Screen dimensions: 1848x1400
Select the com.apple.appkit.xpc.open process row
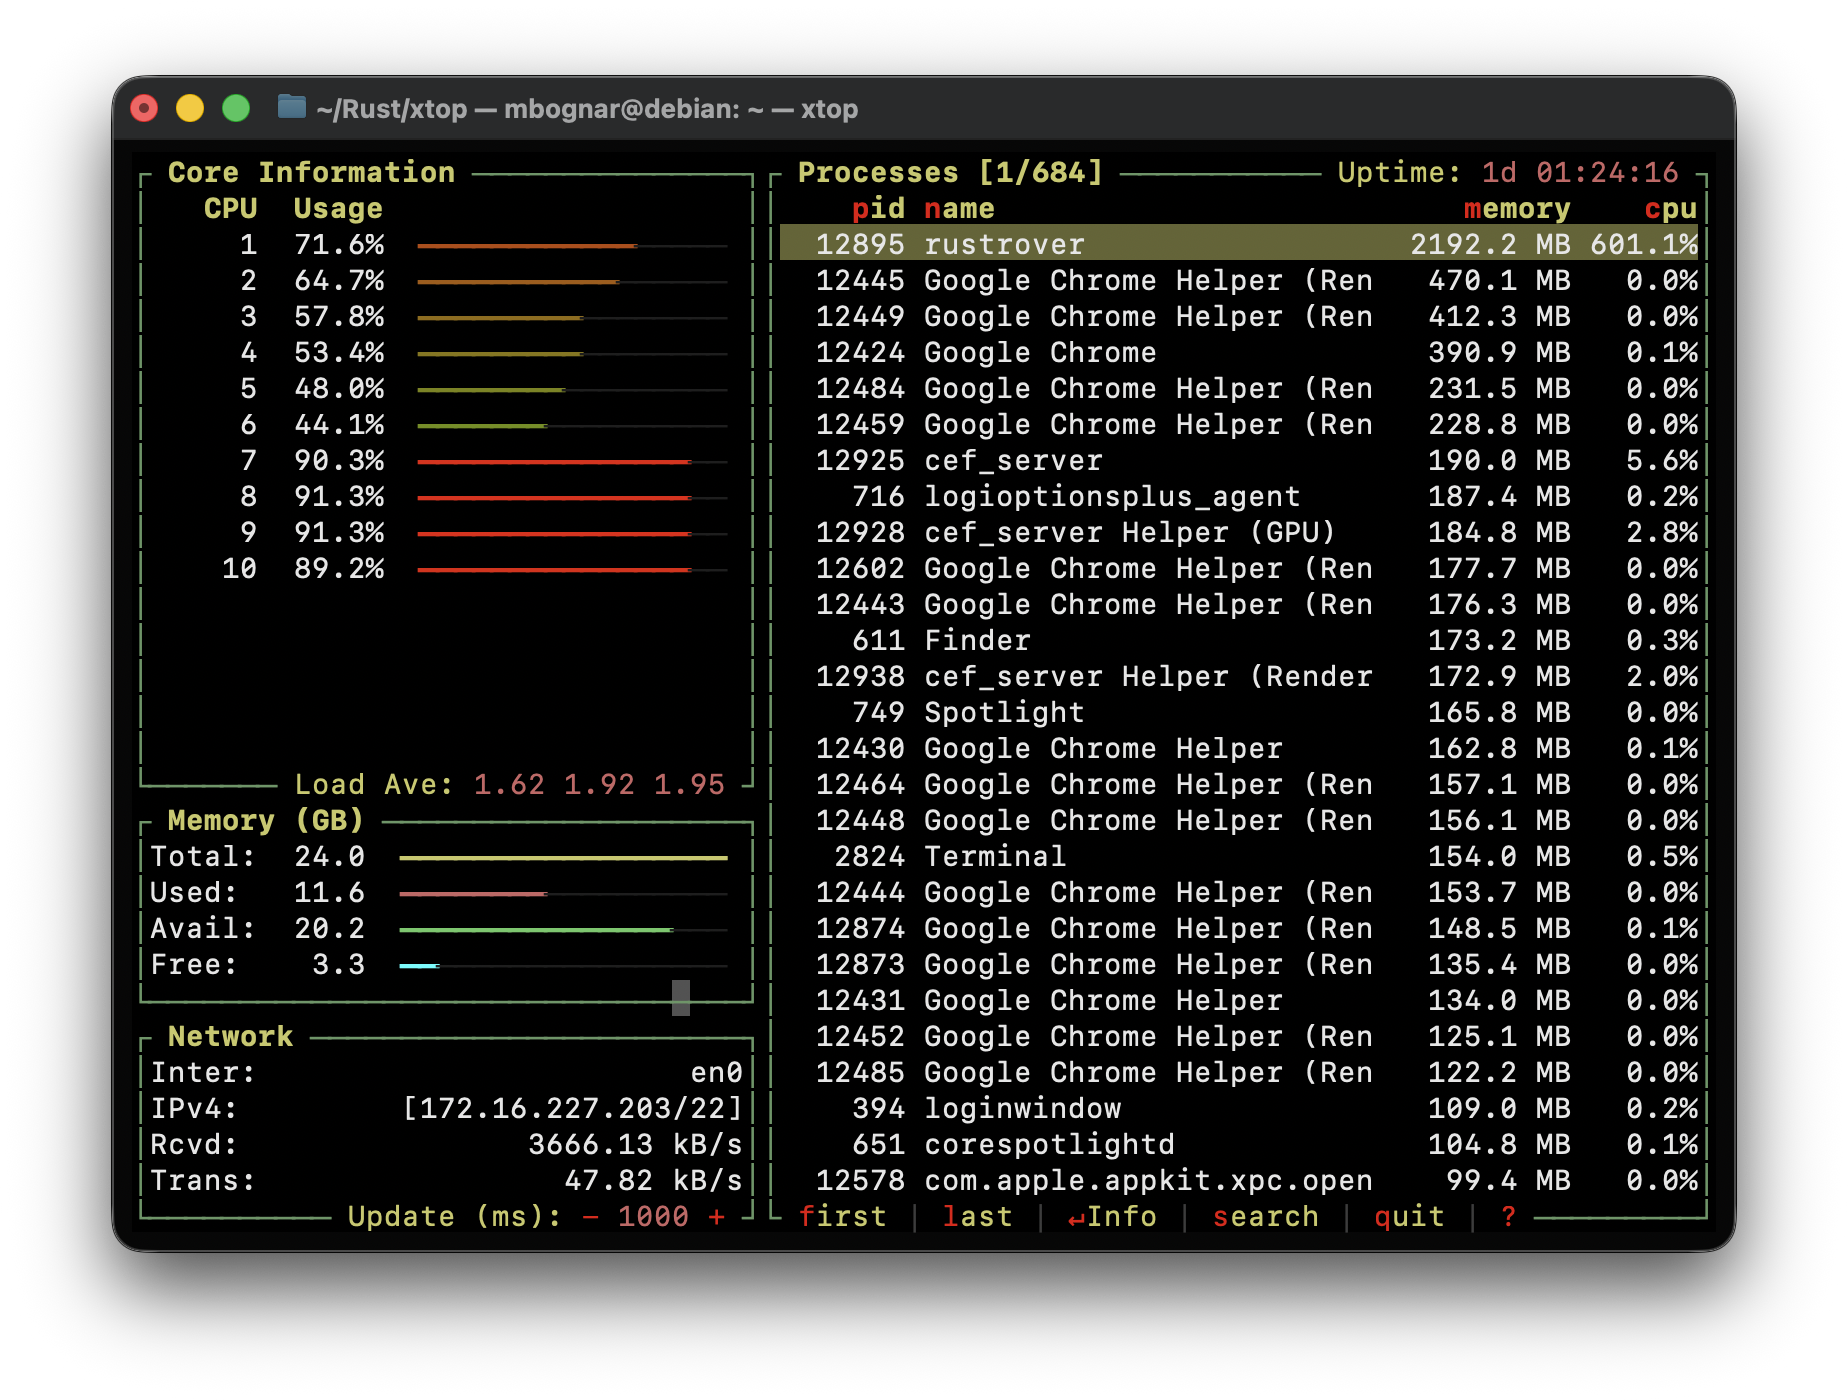coord(1239,1180)
